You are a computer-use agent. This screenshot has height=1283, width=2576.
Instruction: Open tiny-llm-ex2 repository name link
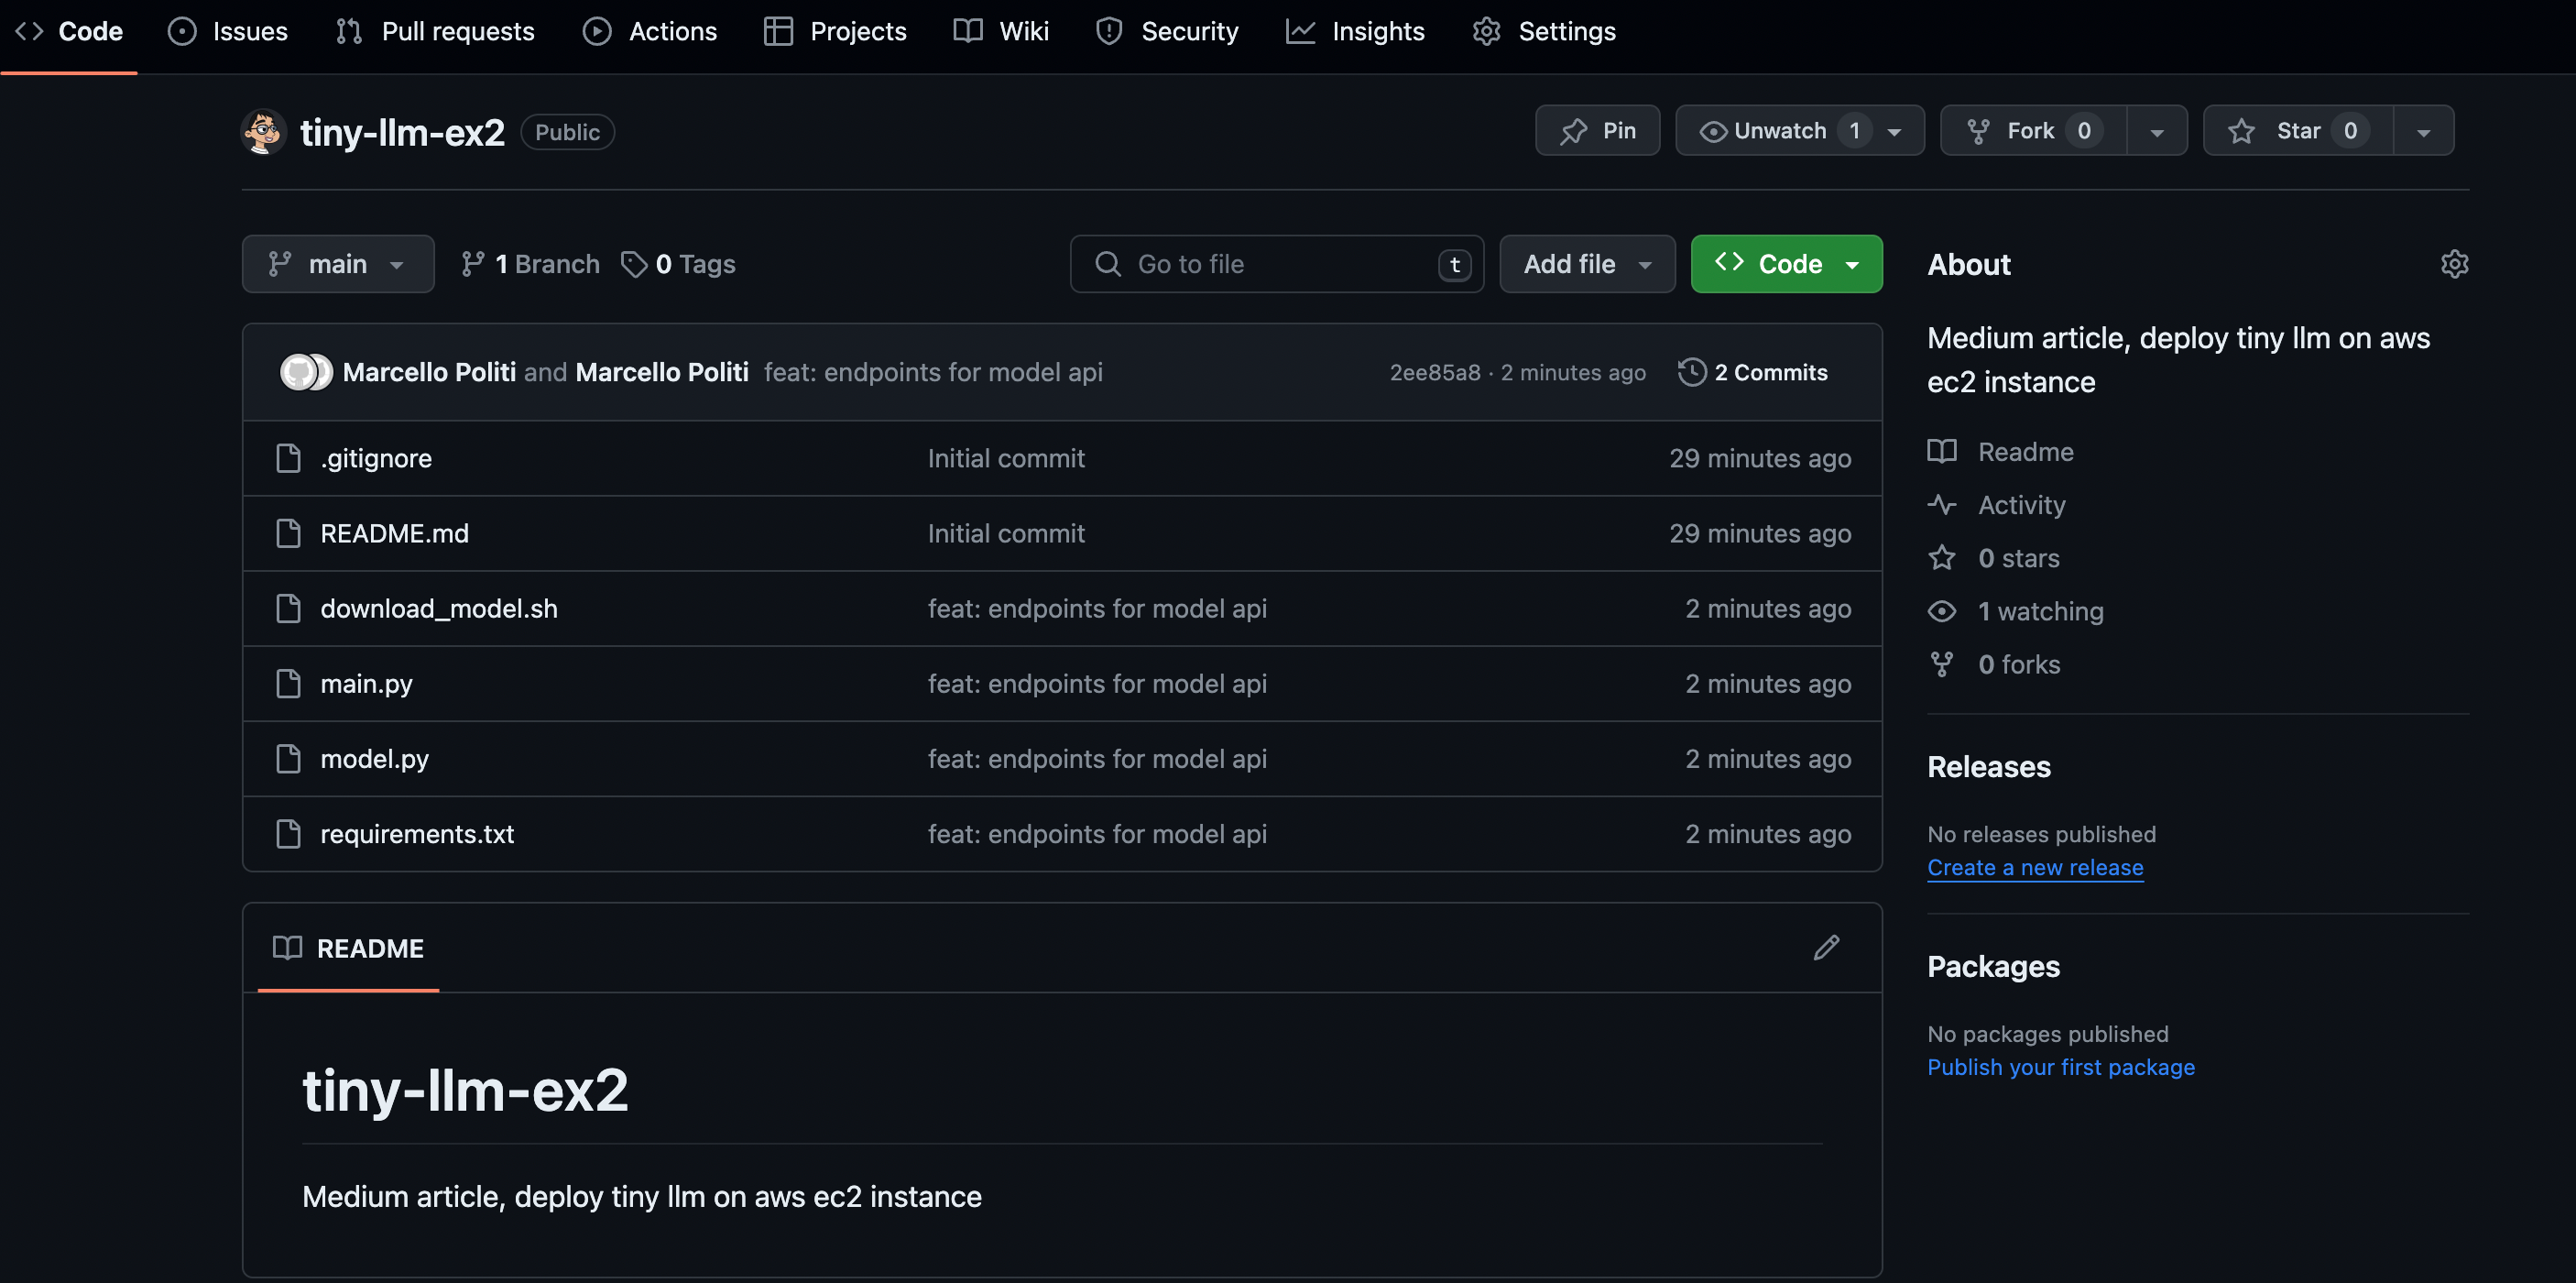tap(402, 132)
